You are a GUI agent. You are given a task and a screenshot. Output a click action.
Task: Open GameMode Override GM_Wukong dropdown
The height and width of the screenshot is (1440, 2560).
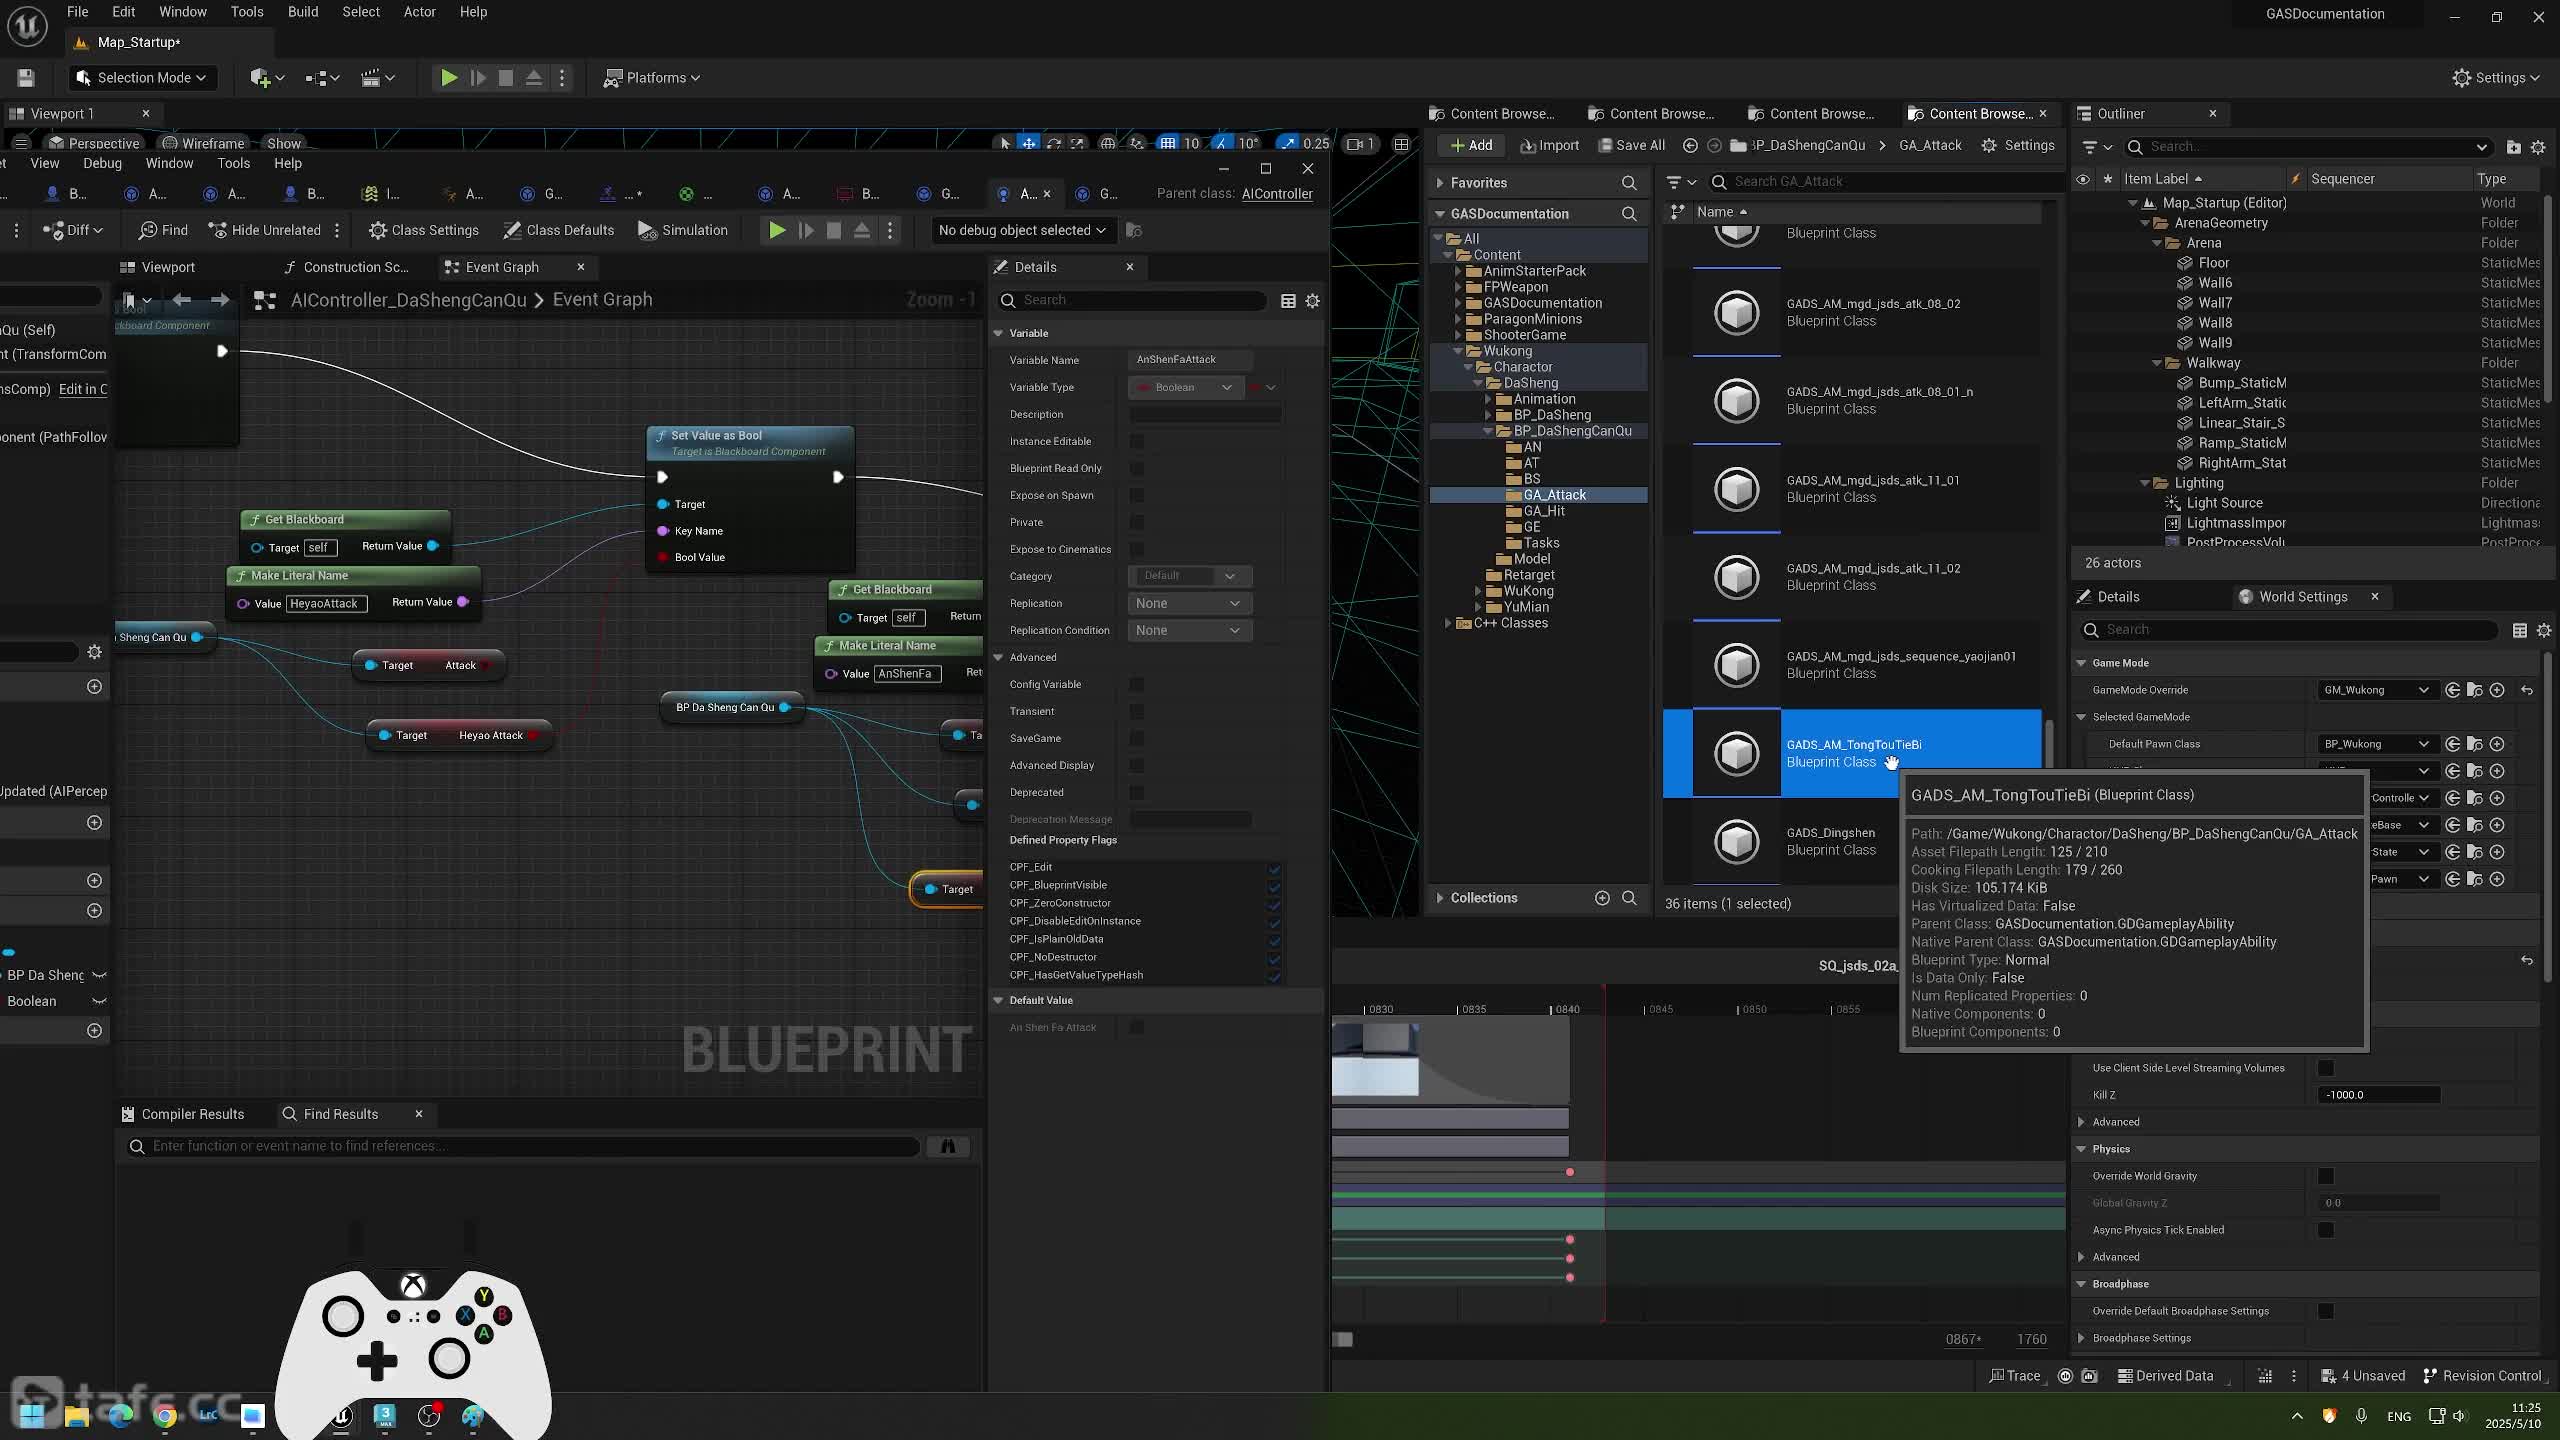(2376, 690)
